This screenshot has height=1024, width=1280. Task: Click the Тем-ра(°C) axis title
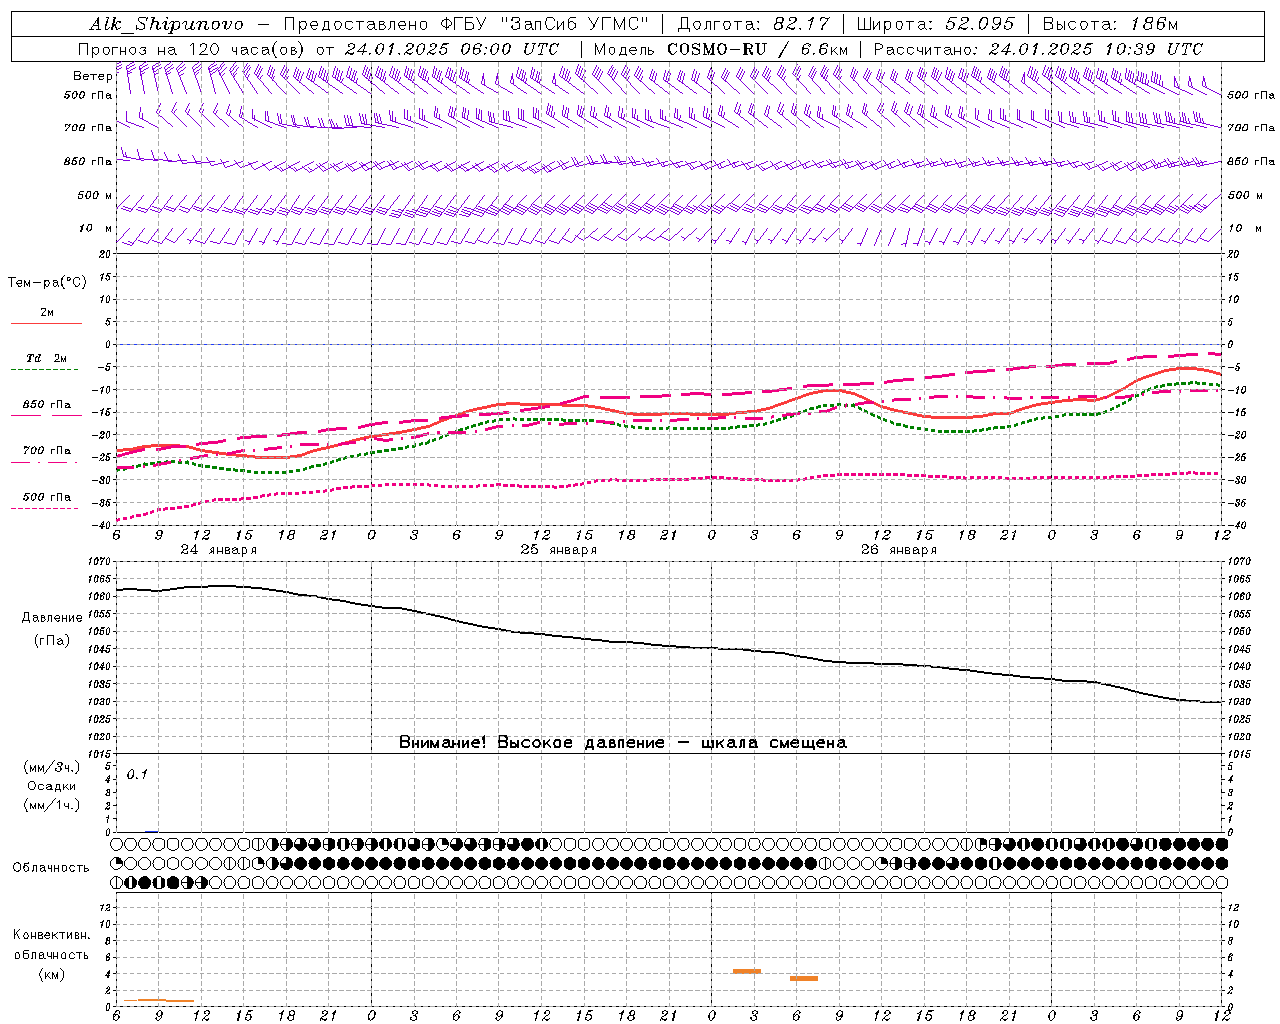click(x=47, y=283)
